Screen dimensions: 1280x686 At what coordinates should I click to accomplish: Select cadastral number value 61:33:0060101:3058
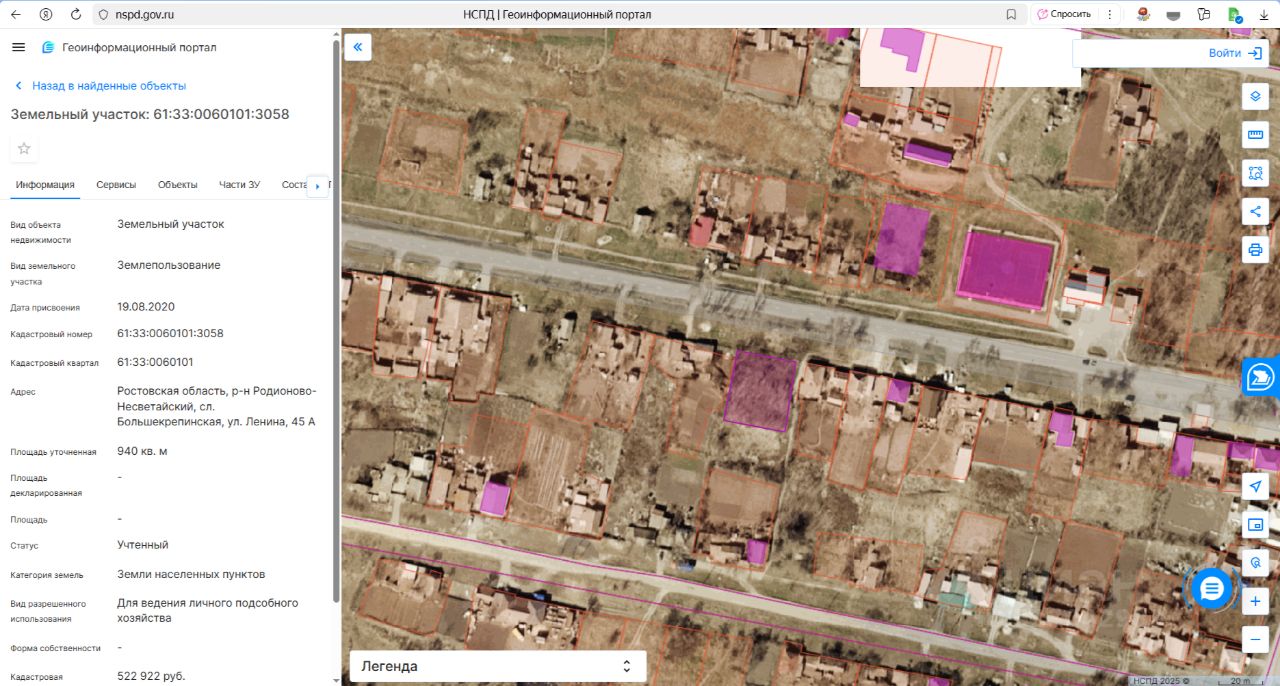[170, 333]
